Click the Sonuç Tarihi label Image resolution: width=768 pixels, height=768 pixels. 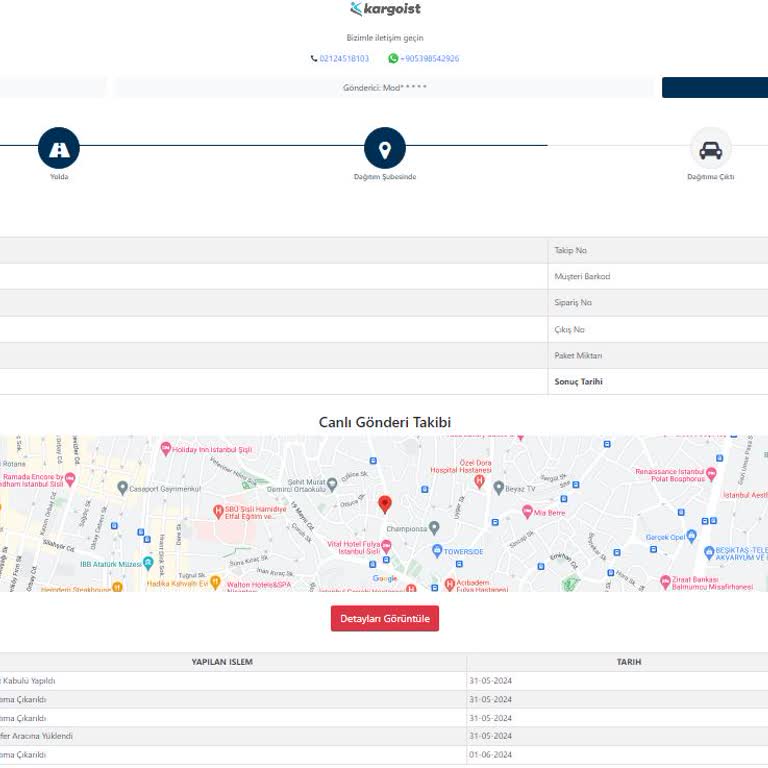click(578, 382)
